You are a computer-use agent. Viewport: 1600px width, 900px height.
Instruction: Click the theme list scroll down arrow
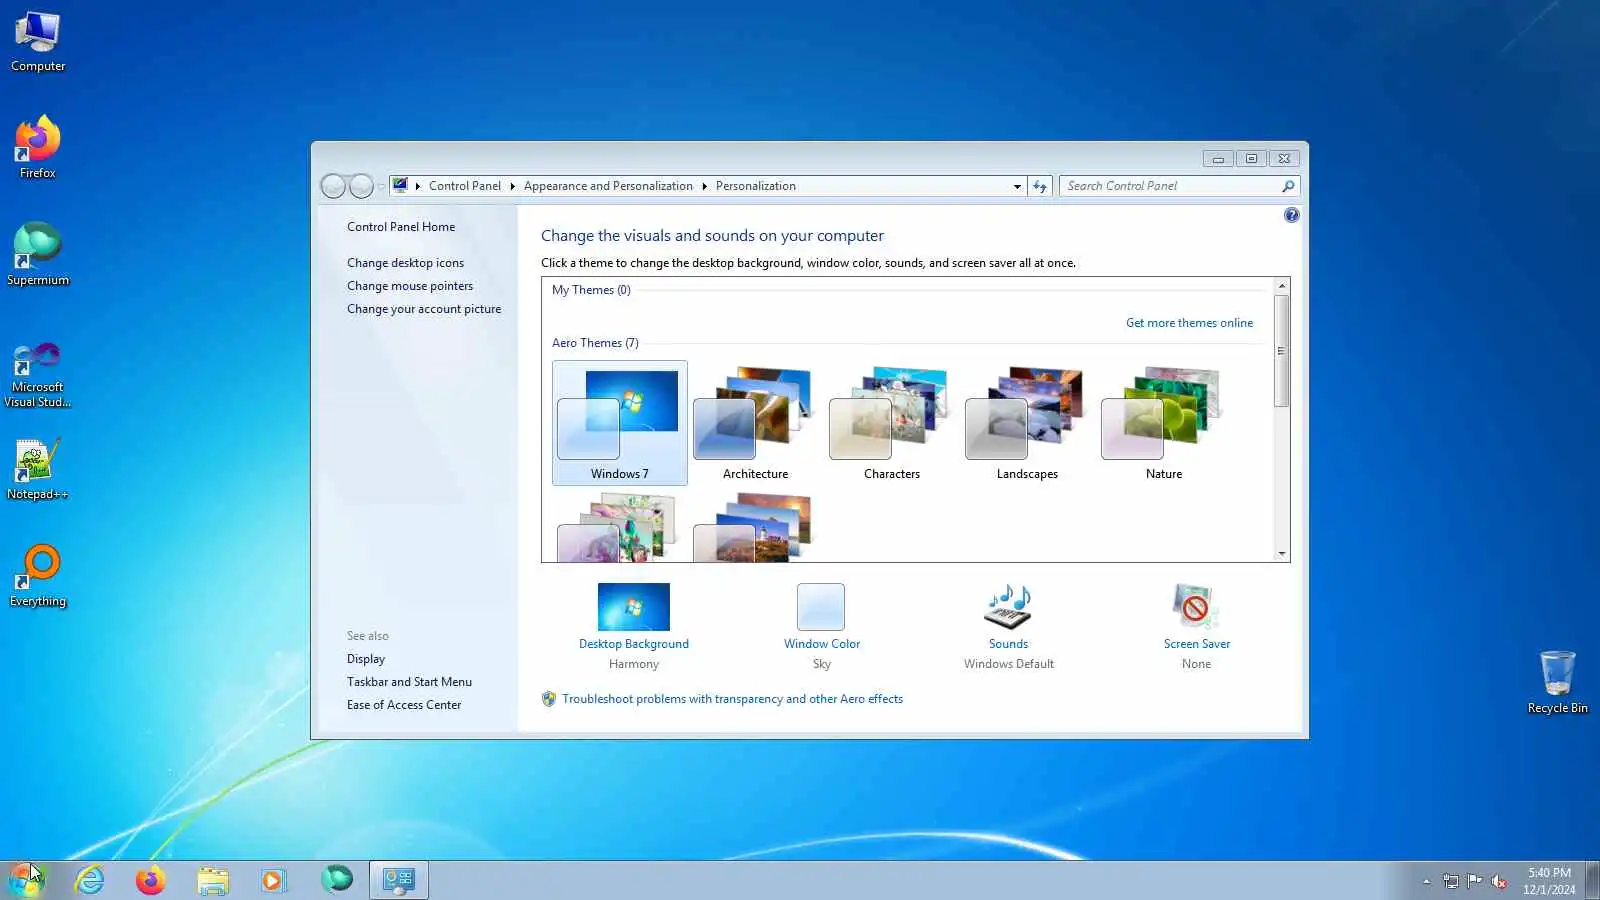(1281, 553)
